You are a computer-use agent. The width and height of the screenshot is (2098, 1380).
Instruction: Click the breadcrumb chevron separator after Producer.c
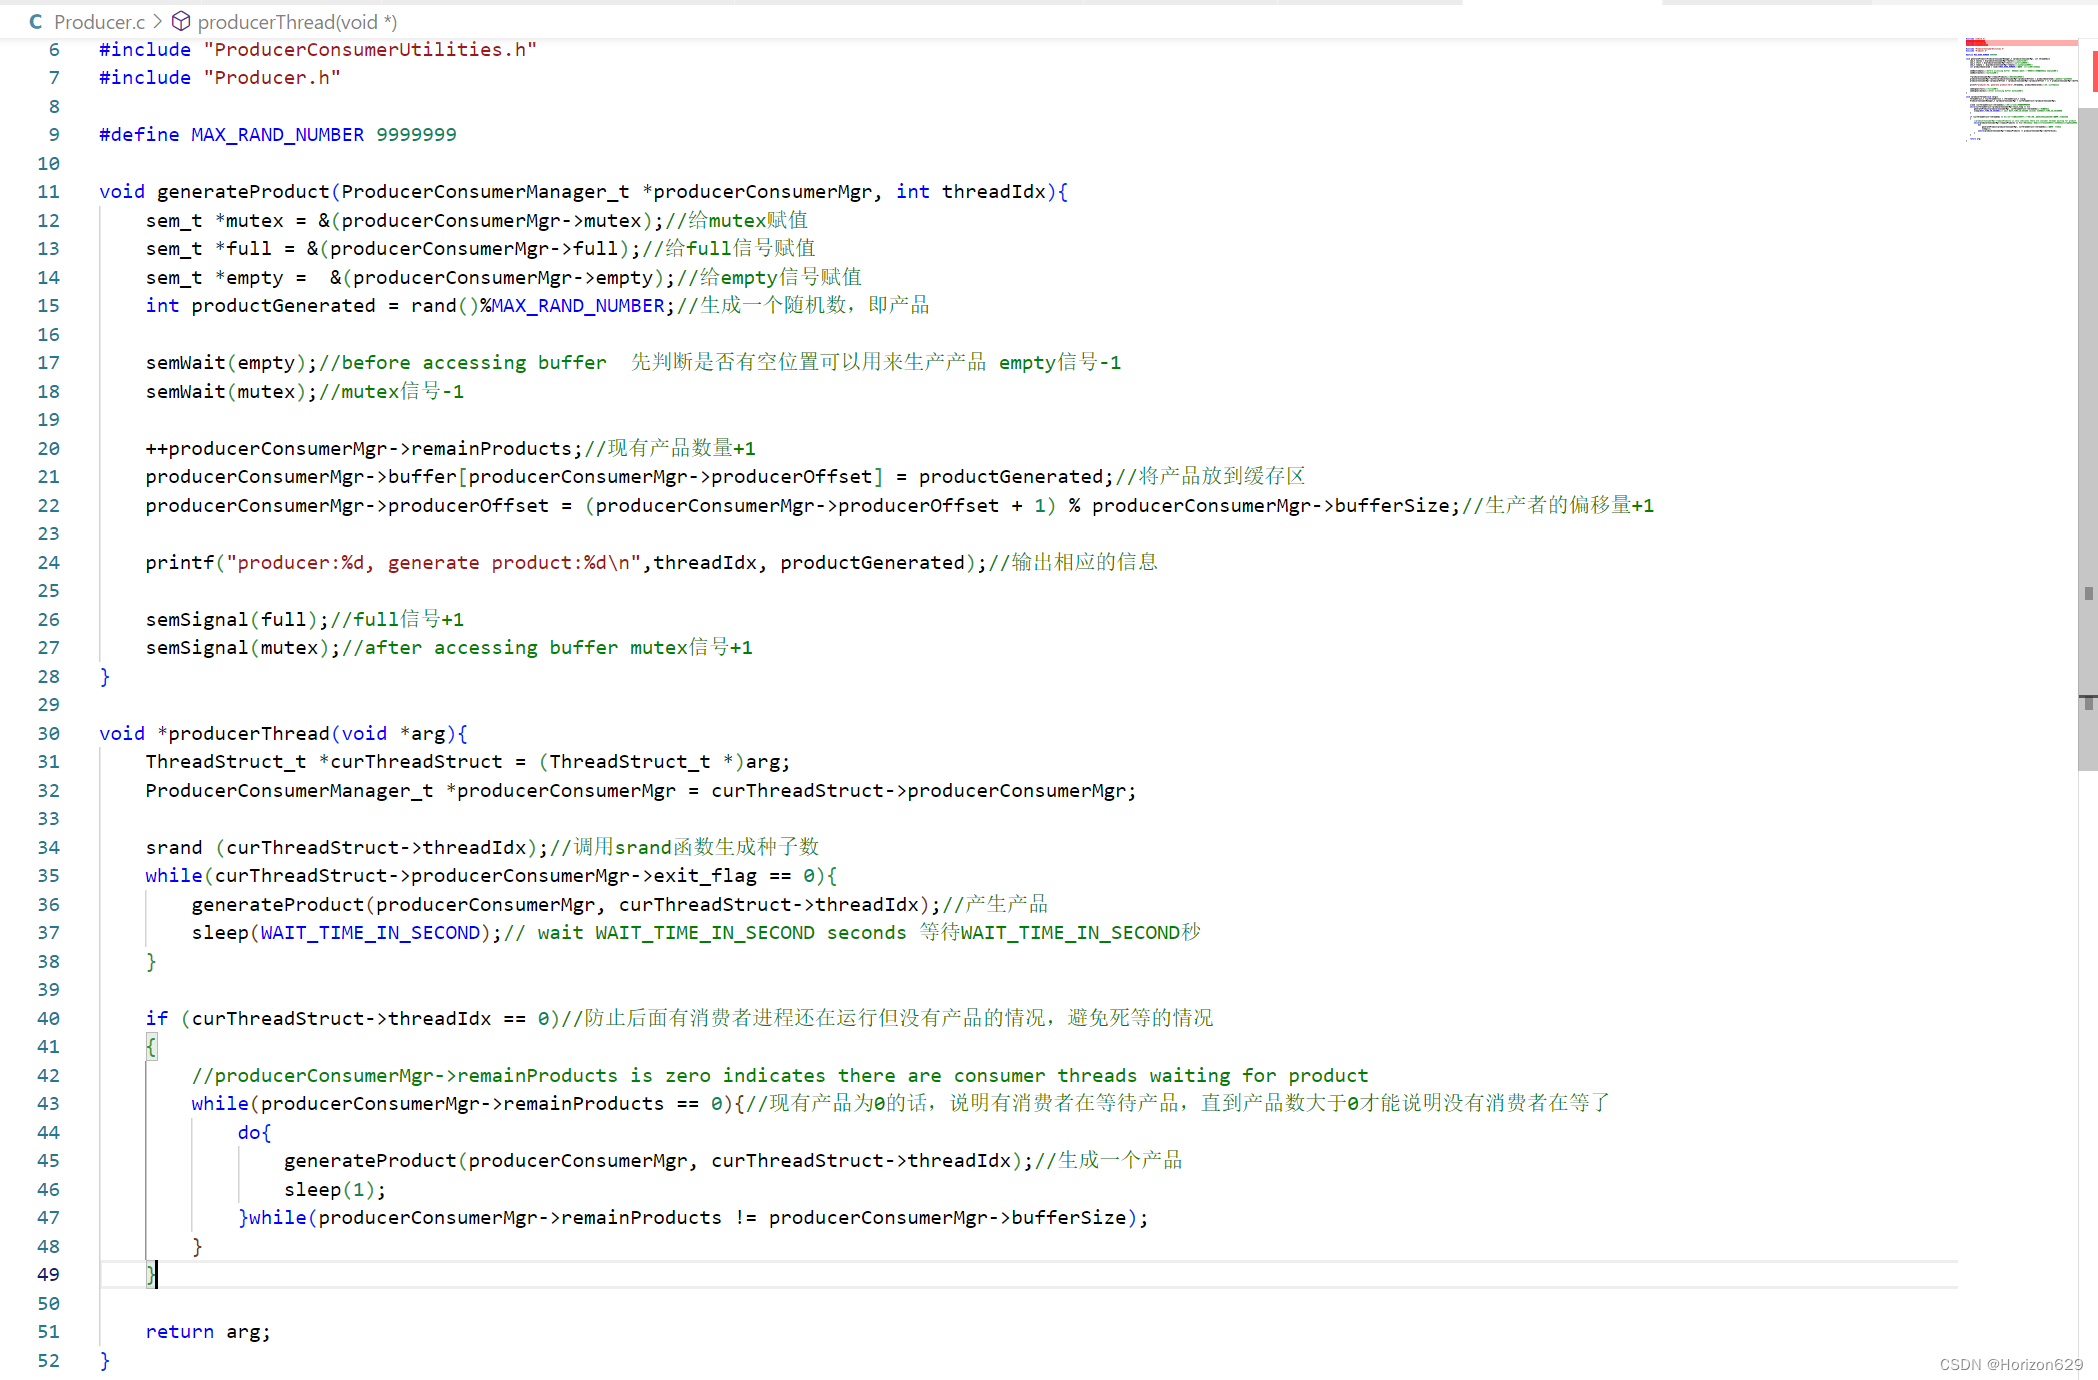coord(158,21)
